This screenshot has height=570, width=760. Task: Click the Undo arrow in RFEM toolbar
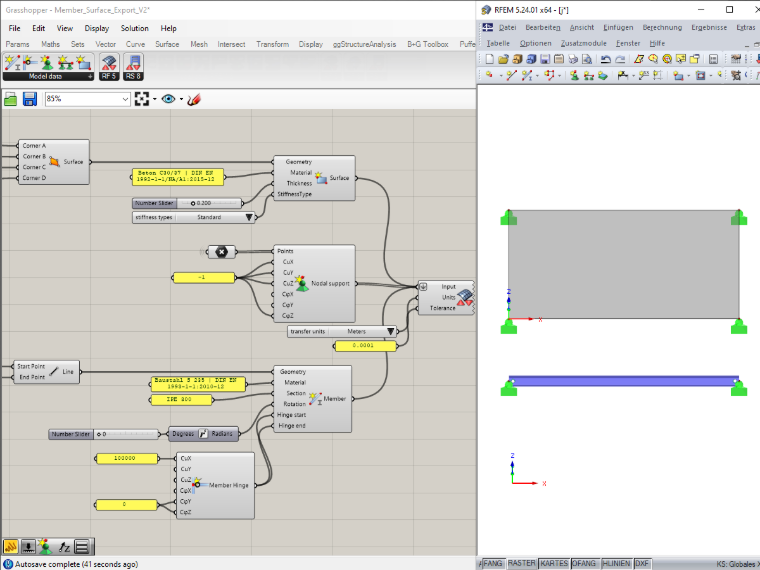tap(605, 59)
